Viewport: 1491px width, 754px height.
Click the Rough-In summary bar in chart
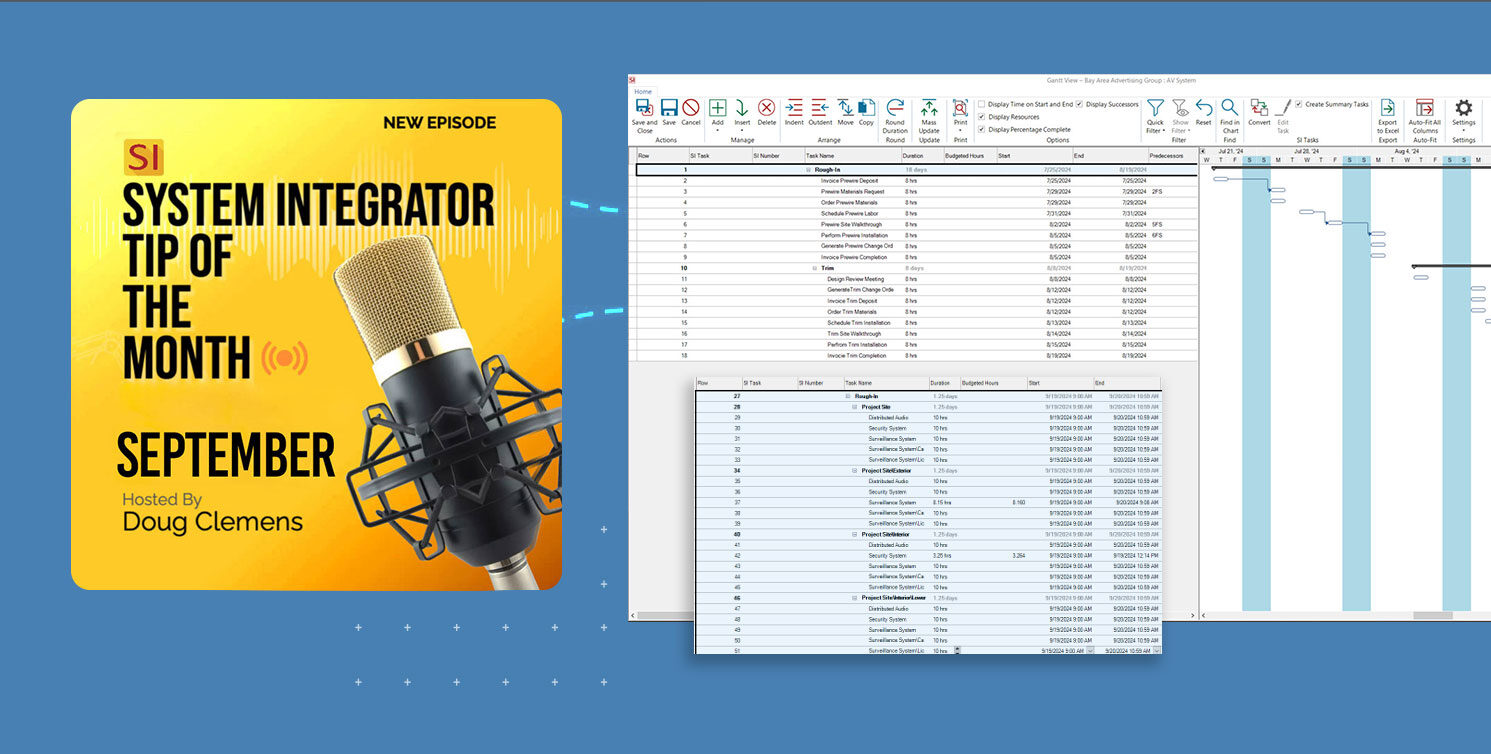pyautogui.click(x=1350, y=168)
